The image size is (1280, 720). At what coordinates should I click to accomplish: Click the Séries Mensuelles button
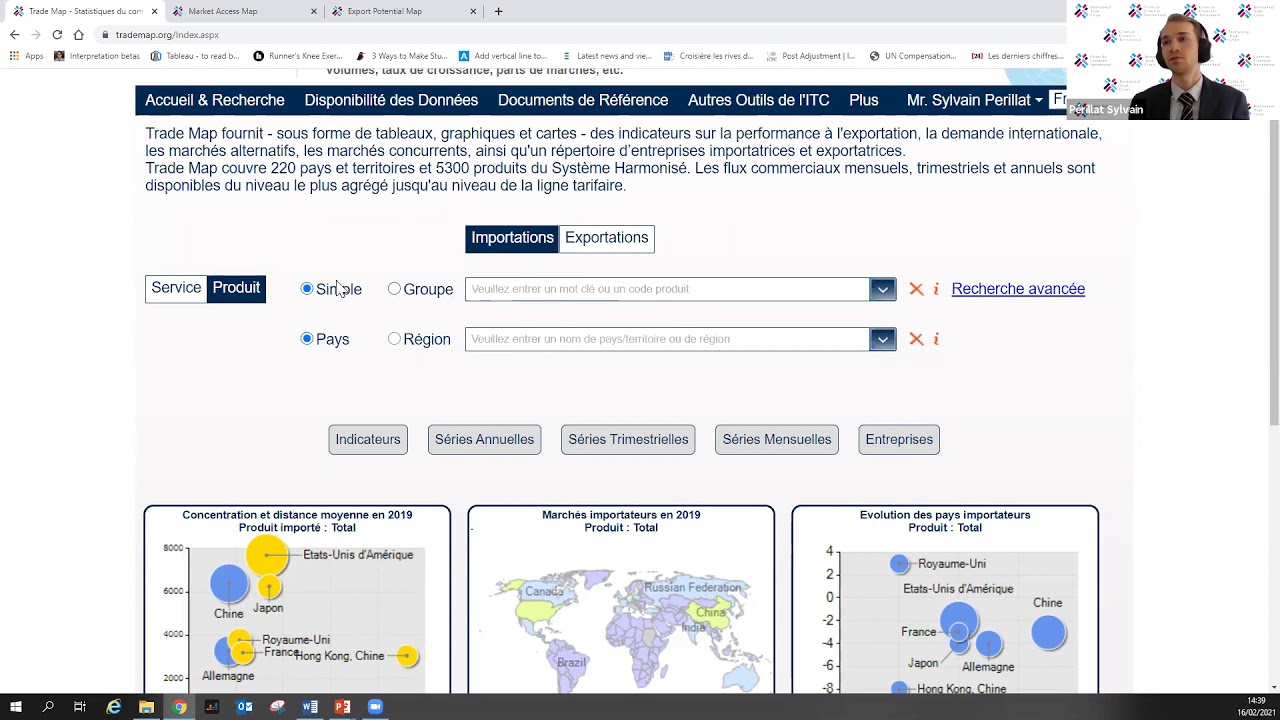pyautogui.click(x=777, y=440)
